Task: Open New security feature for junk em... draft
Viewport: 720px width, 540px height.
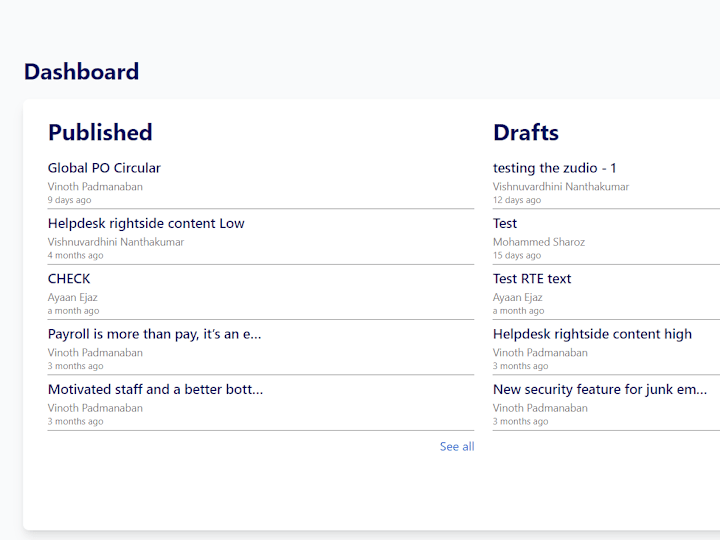Action: [600, 389]
